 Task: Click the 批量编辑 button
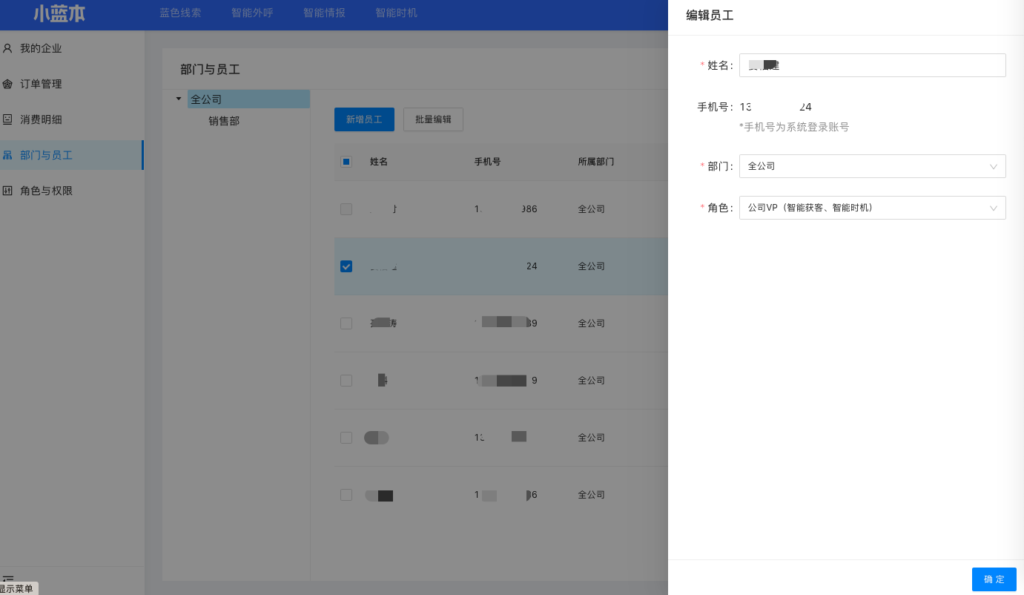(x=433, y=120)
